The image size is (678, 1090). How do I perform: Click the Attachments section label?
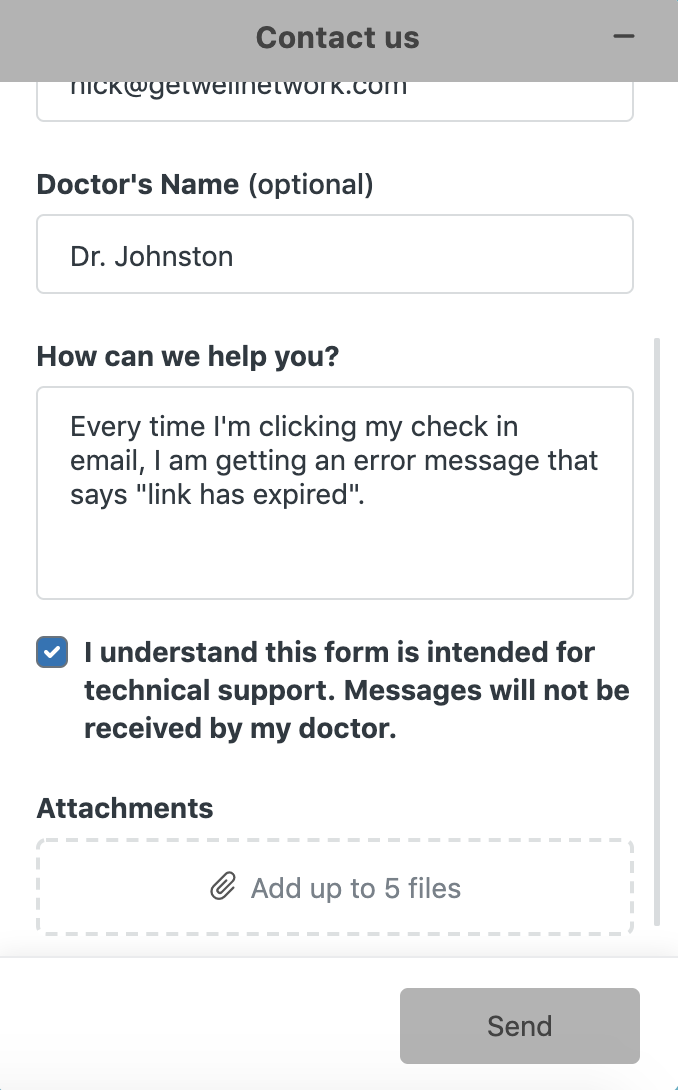[125, 808]
